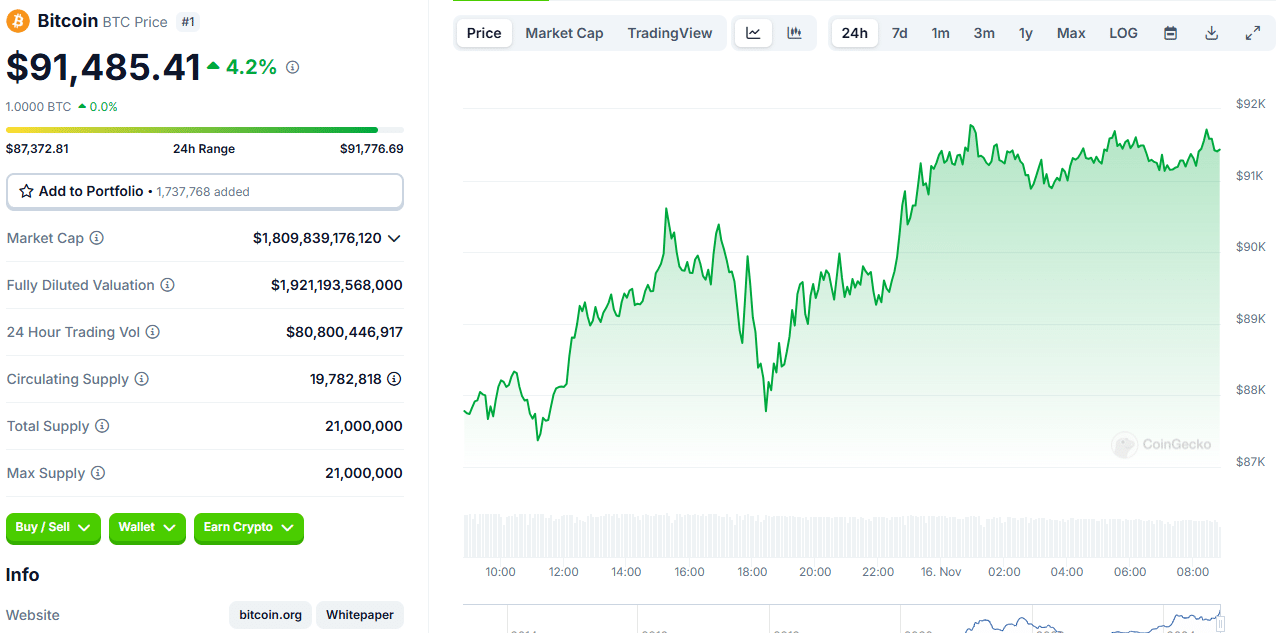Screen dimensions: 1280x633
Task: Toggle LOG scale on chart
Action: click(x=1124, y=33)
